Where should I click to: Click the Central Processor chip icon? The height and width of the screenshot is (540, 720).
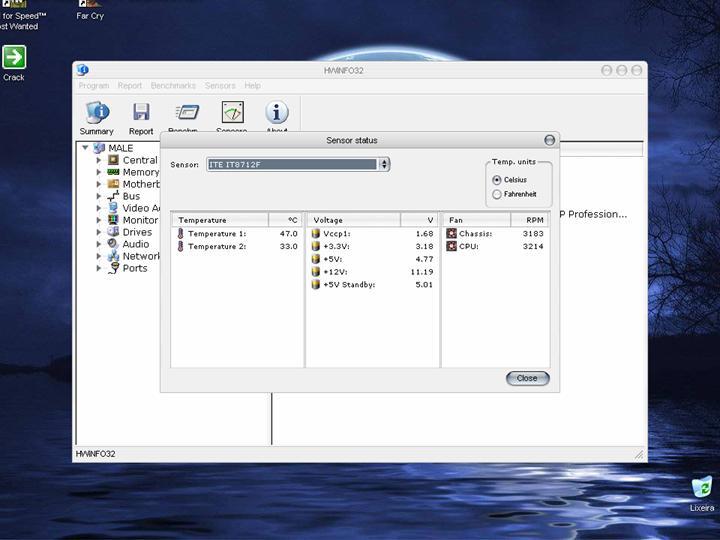click(x=113, y=160)
